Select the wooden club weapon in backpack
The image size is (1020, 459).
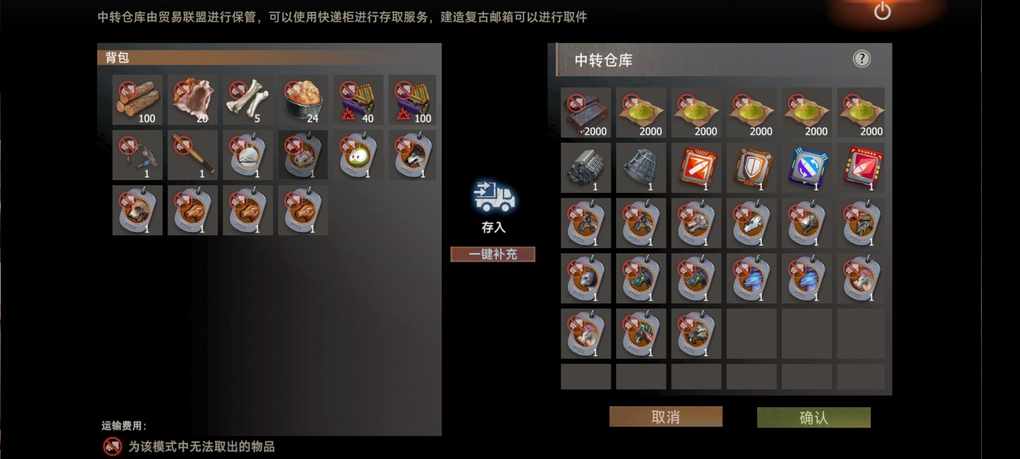(x=193, y=155)
